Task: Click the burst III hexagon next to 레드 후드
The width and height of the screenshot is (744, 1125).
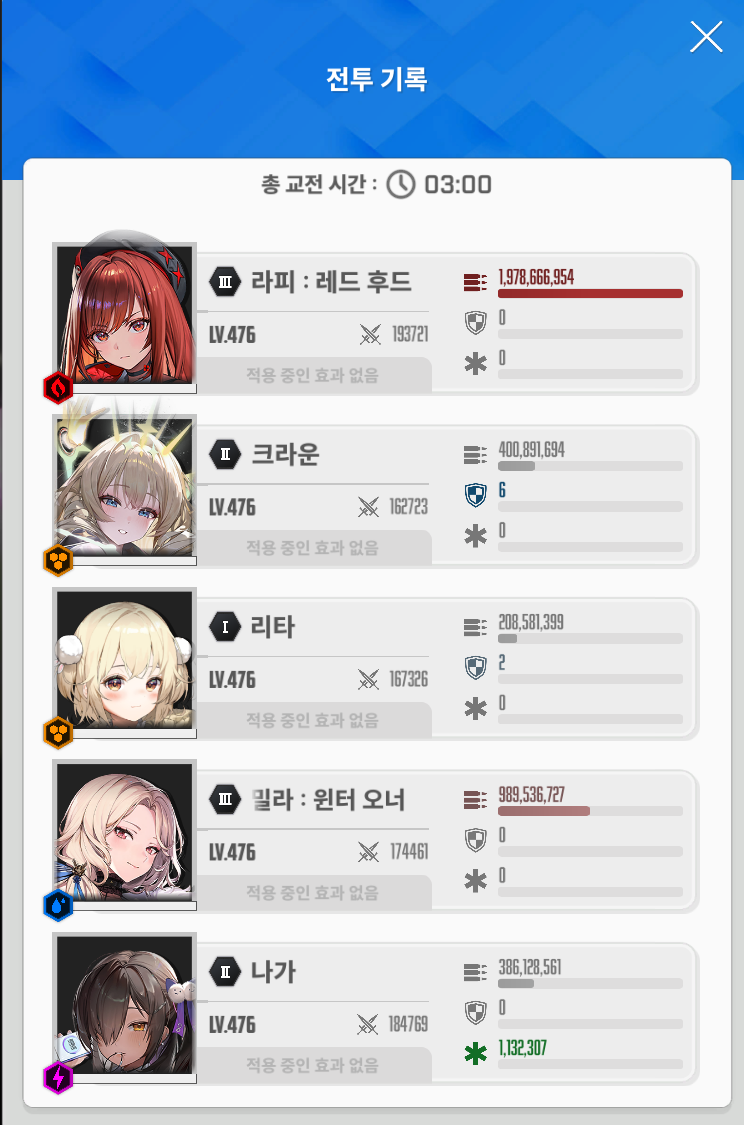Action: 225,282
